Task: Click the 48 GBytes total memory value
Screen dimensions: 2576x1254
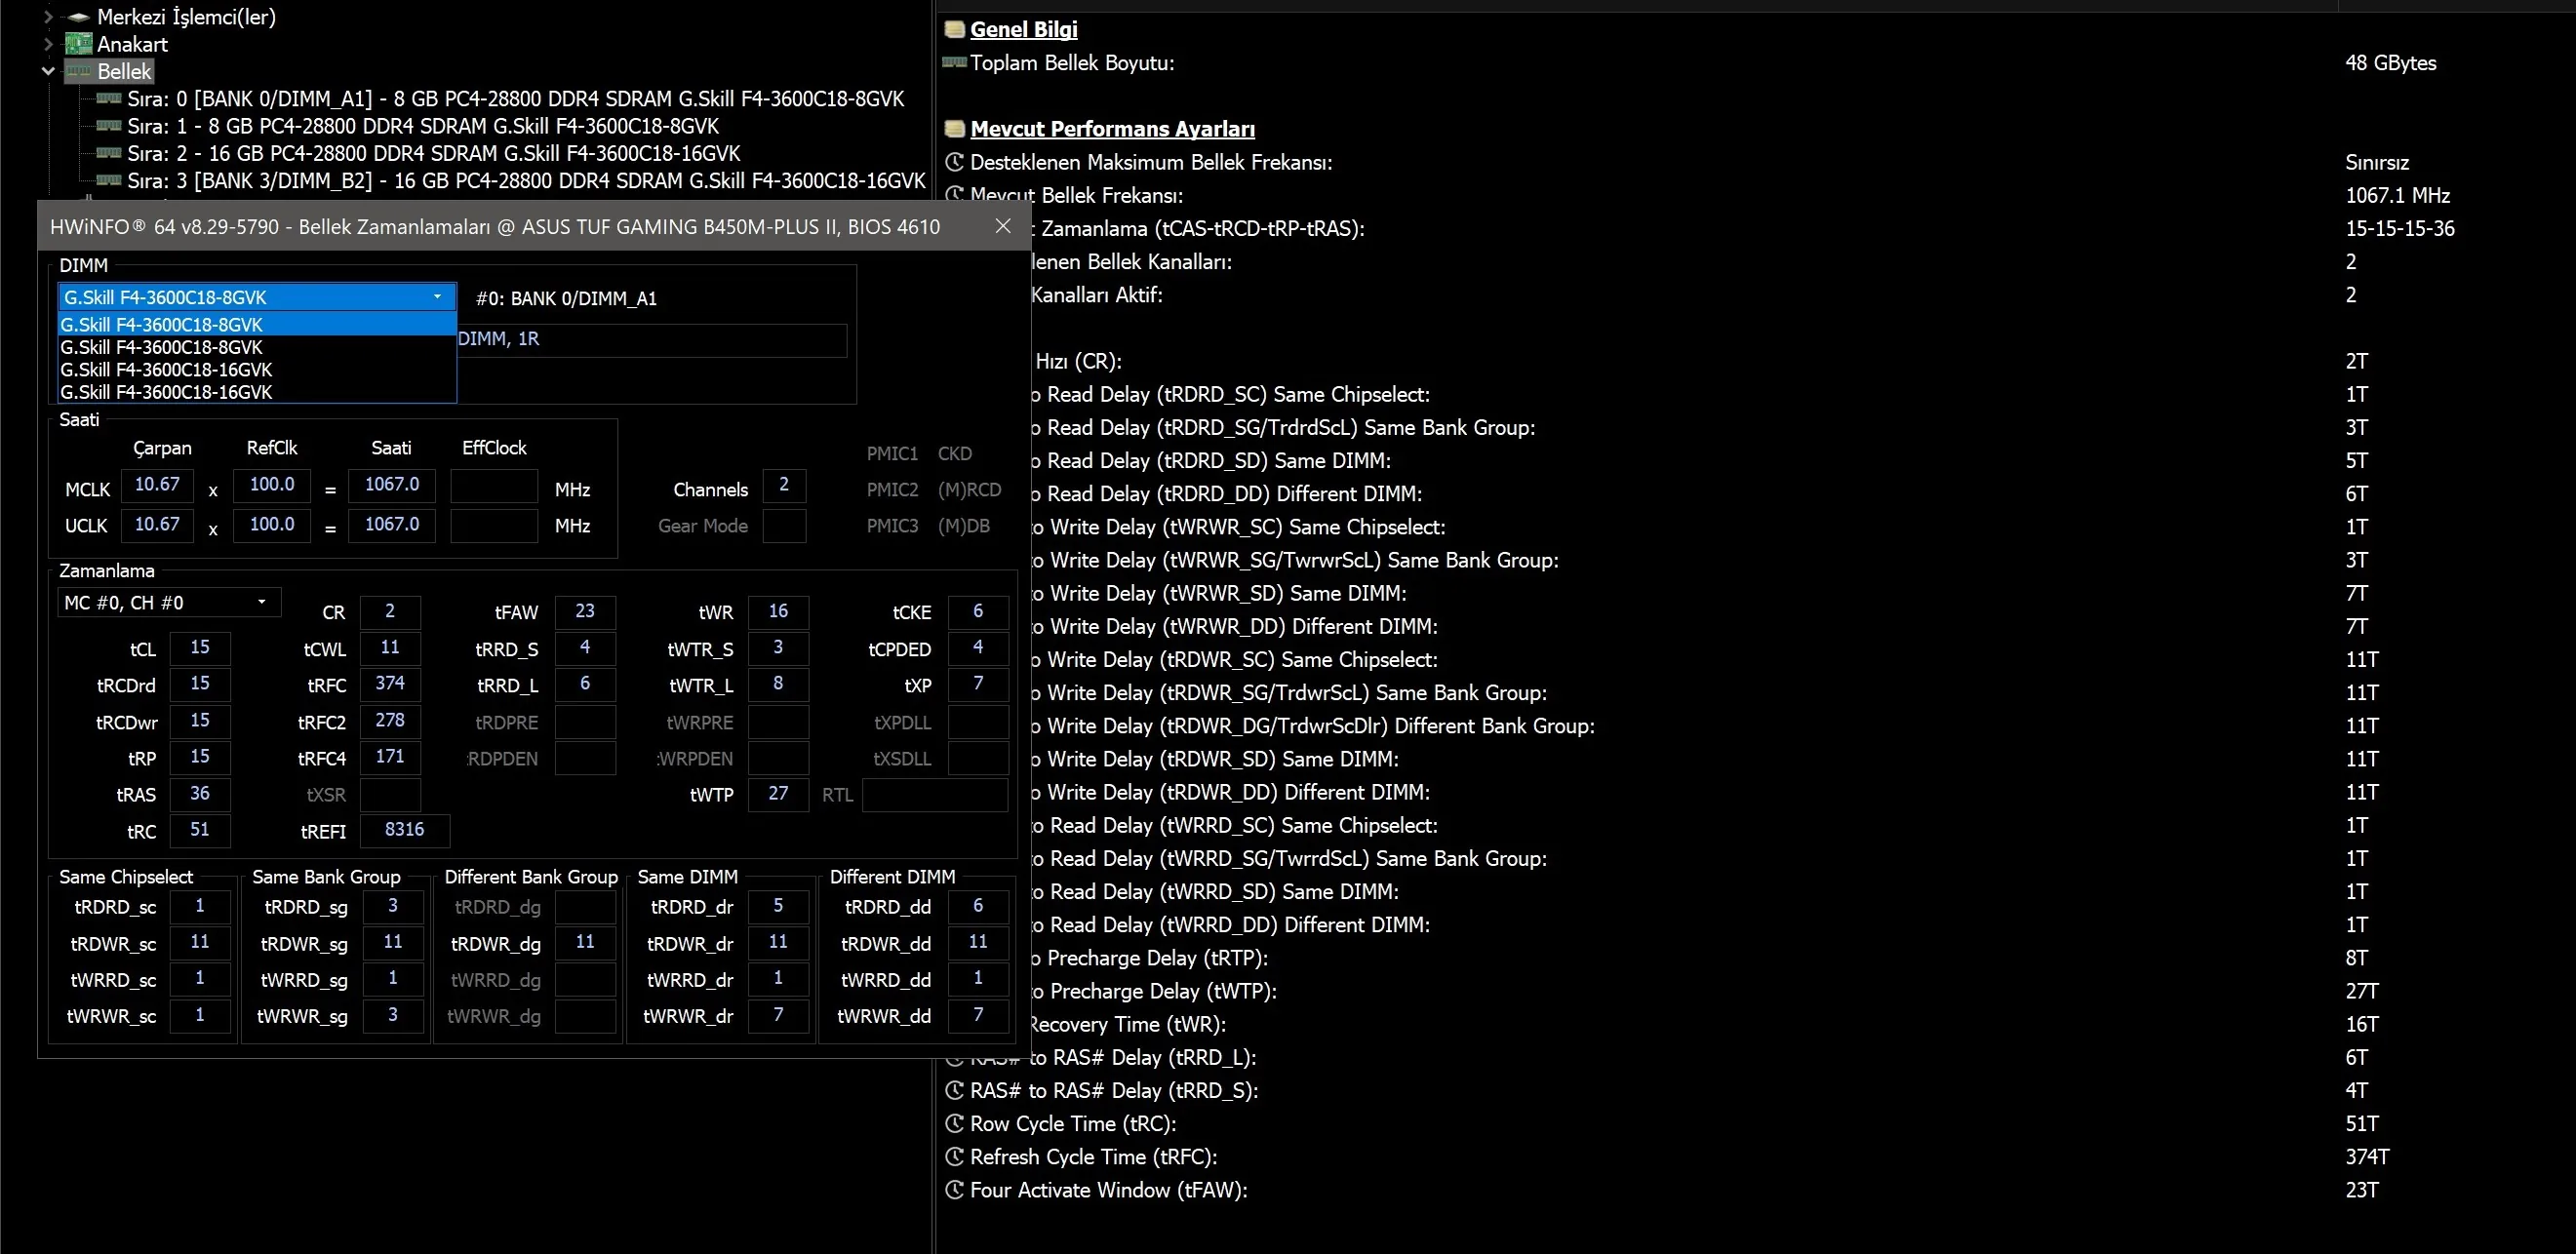Action: point(2391,62)
